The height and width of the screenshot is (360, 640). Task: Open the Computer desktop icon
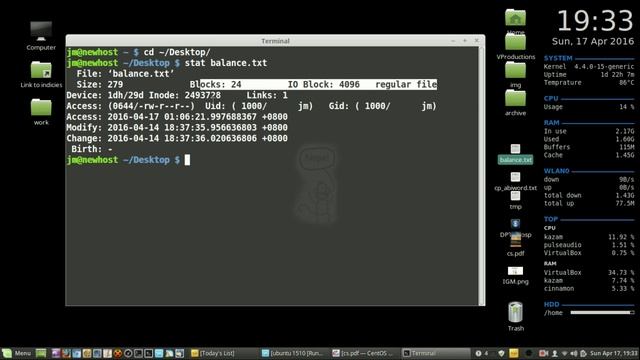coord(41,36)
